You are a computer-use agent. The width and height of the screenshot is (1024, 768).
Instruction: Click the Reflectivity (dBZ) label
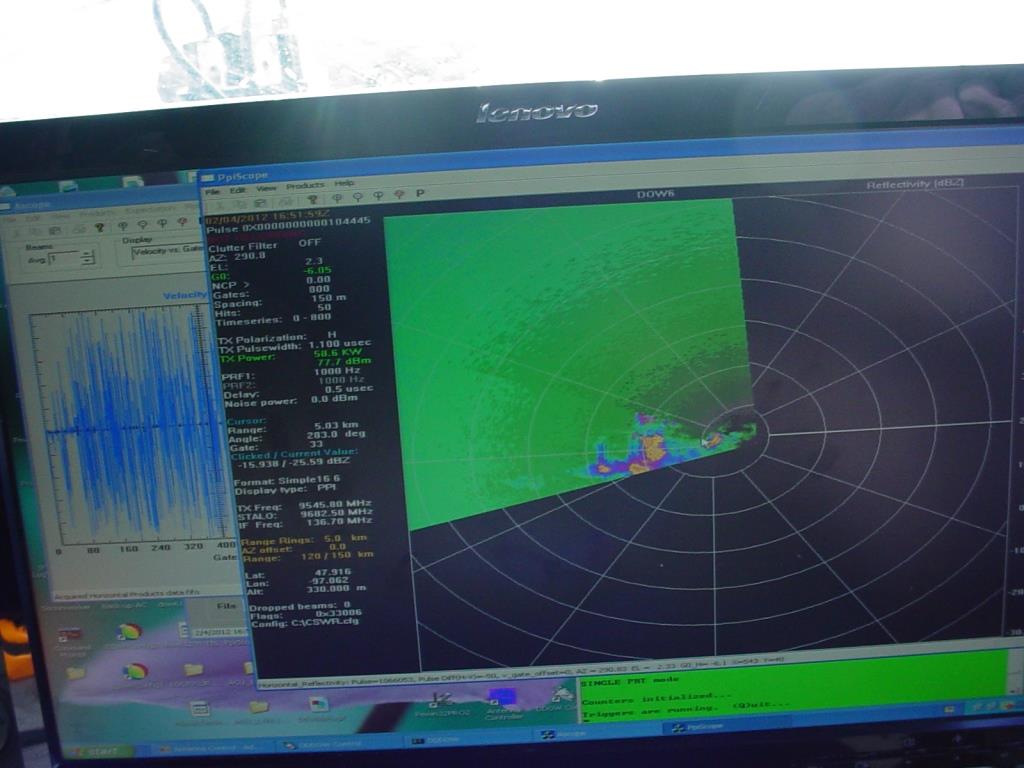tap(915, 184)
